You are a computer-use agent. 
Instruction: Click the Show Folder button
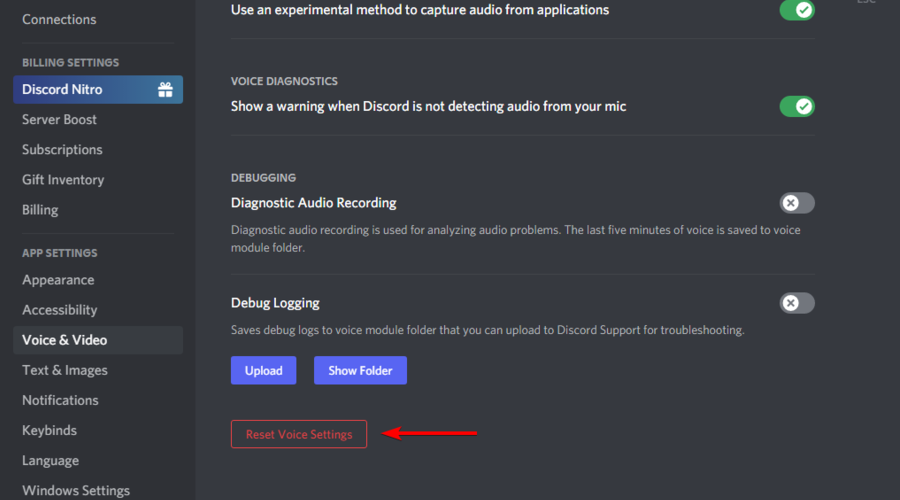pyautogui.click(x=360, y=370)
